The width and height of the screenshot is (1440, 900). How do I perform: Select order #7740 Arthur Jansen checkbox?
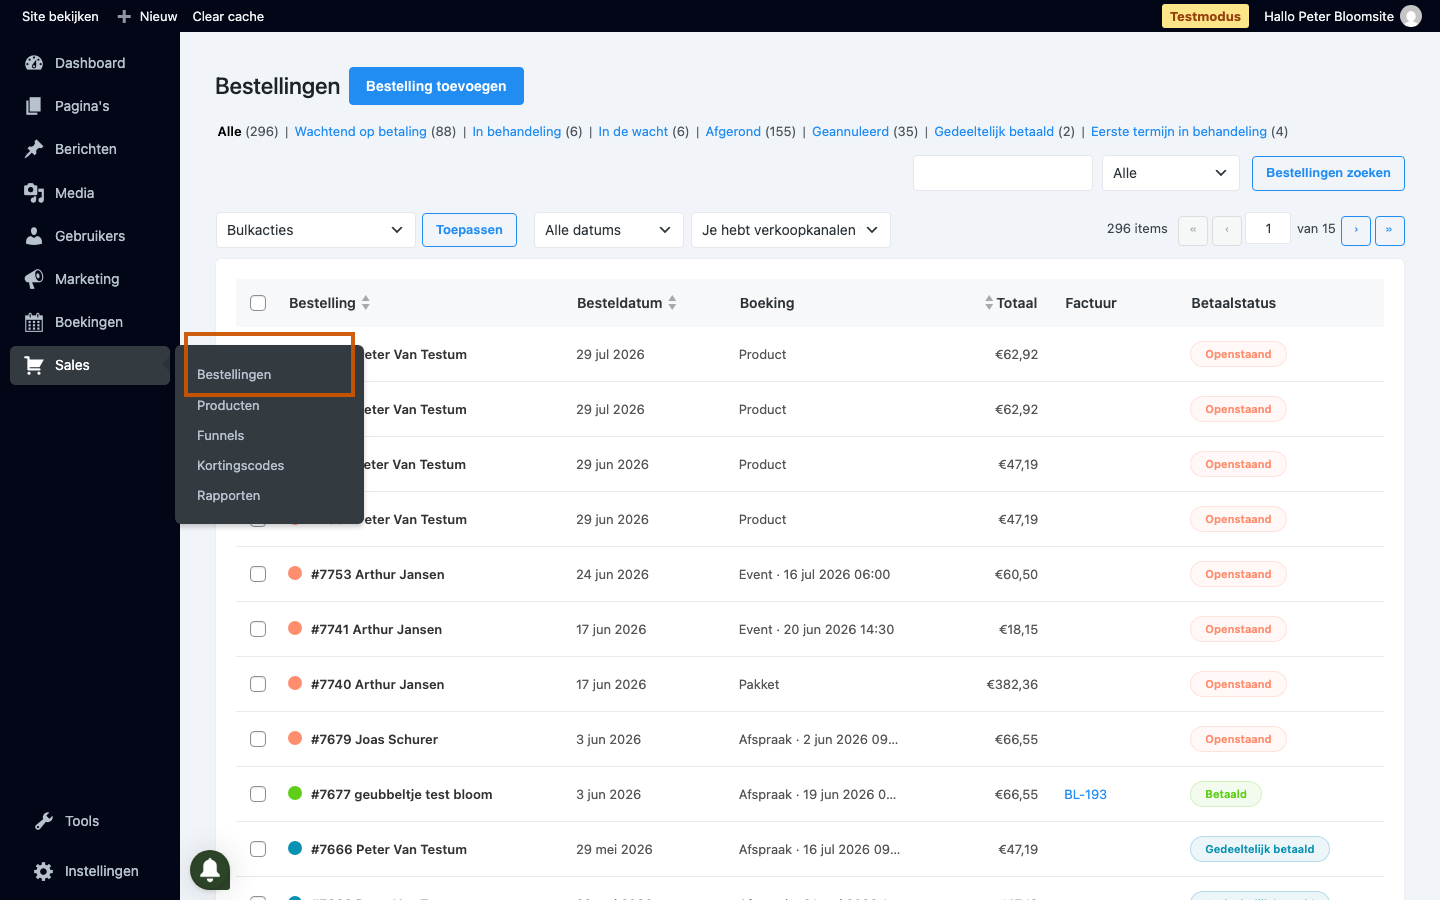(258, 684)
